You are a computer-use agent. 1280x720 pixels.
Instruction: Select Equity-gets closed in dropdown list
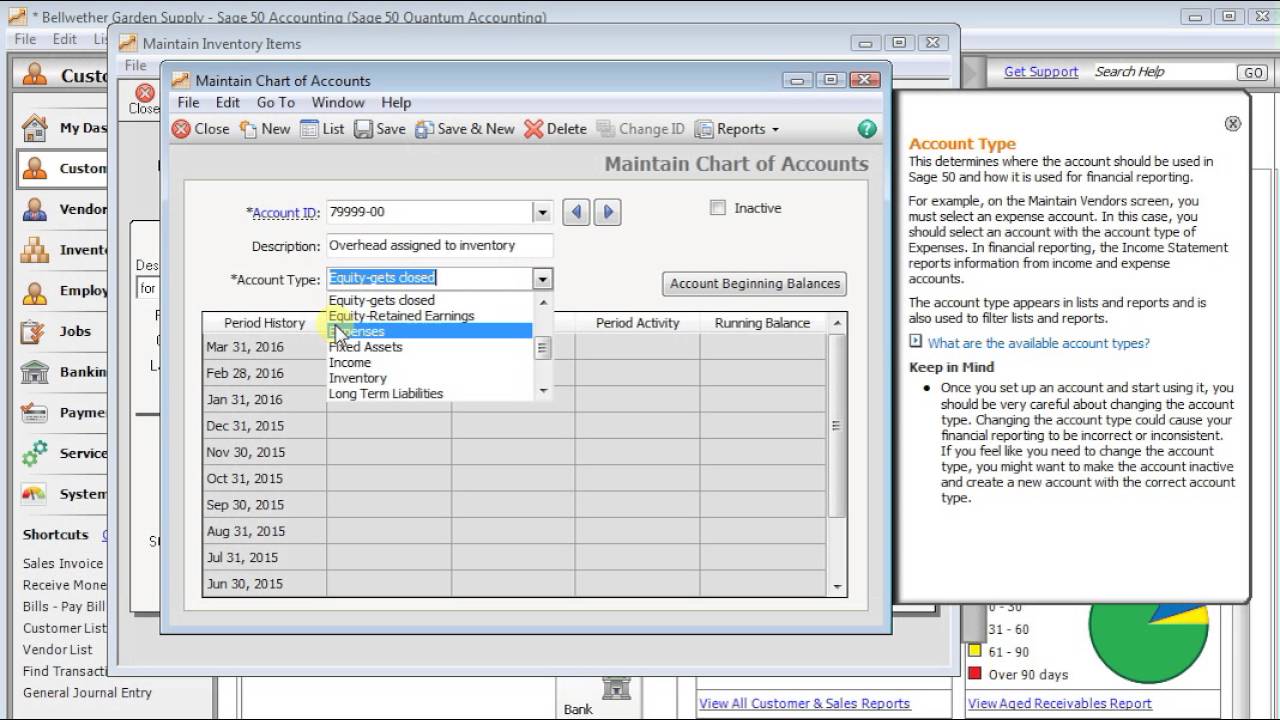[x=382, y=300]
